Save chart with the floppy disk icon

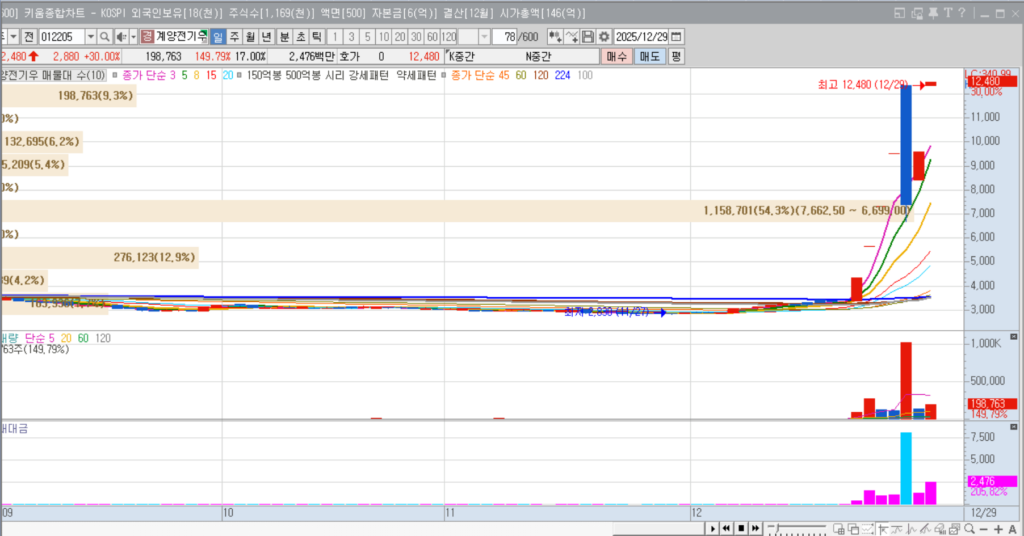(x=588, y=36)
